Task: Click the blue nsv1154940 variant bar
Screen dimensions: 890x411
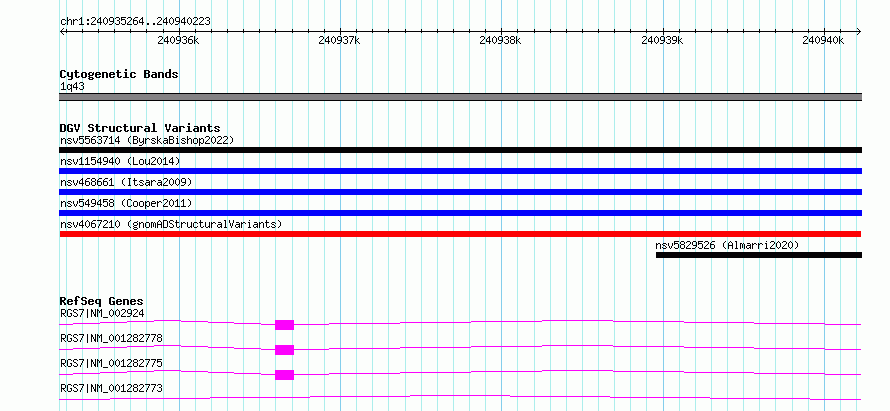Action: 460,171
